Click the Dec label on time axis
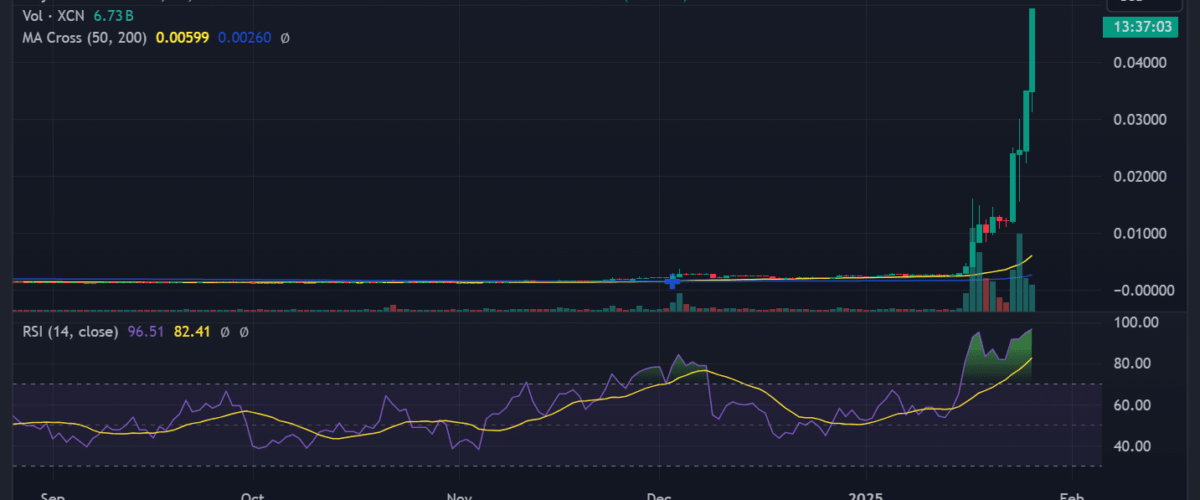The image size is (1200, 500). click(x=658, y=494)
